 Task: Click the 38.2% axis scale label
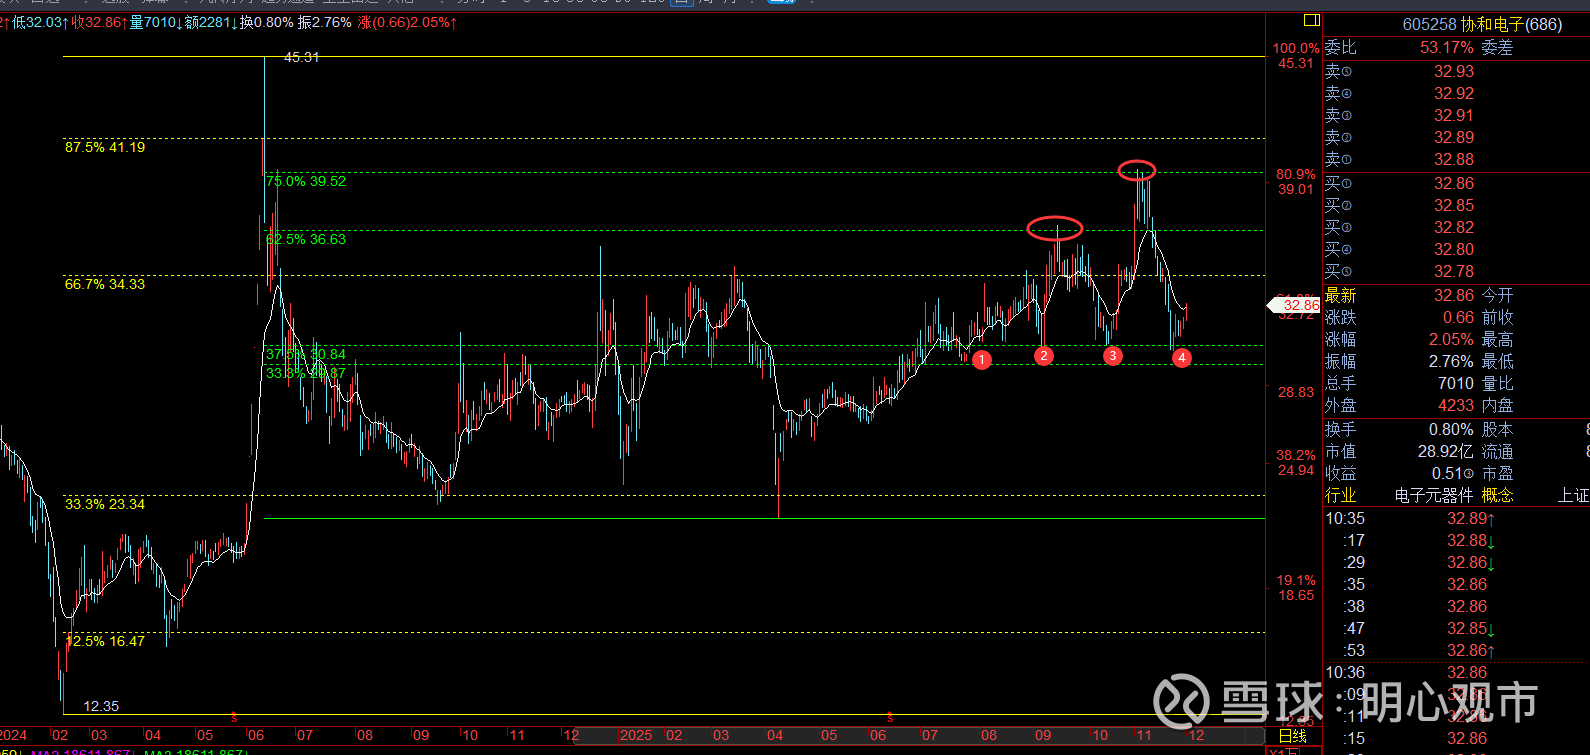tap(1296, 455)
